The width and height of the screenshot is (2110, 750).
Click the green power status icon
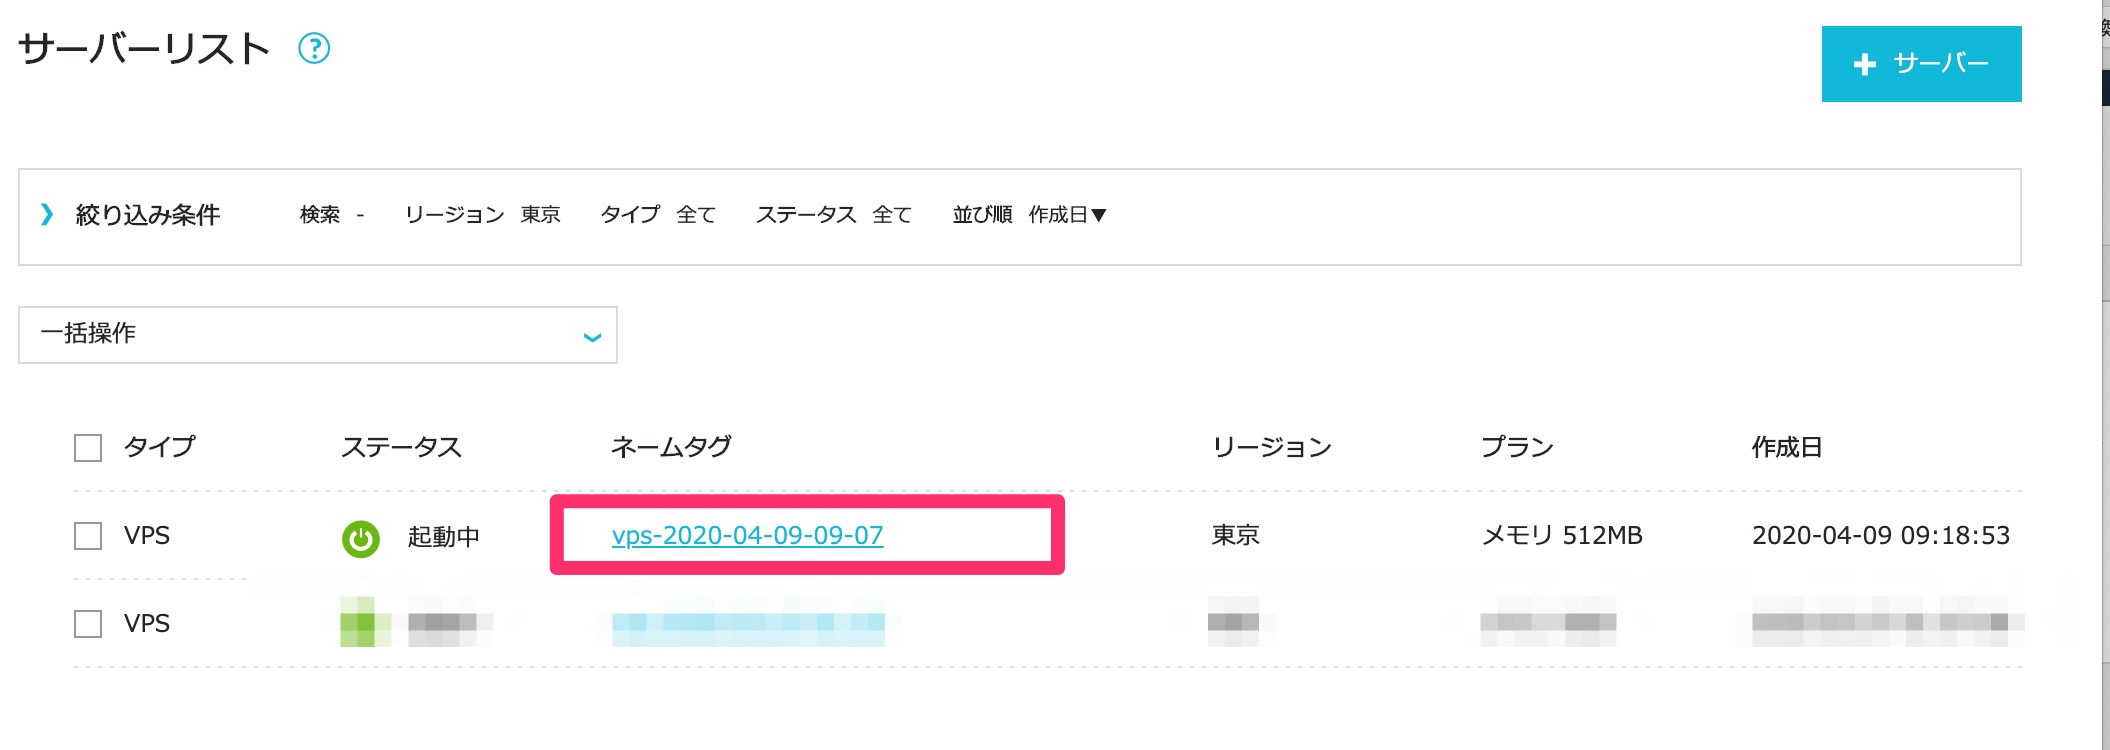click(361, 539)
